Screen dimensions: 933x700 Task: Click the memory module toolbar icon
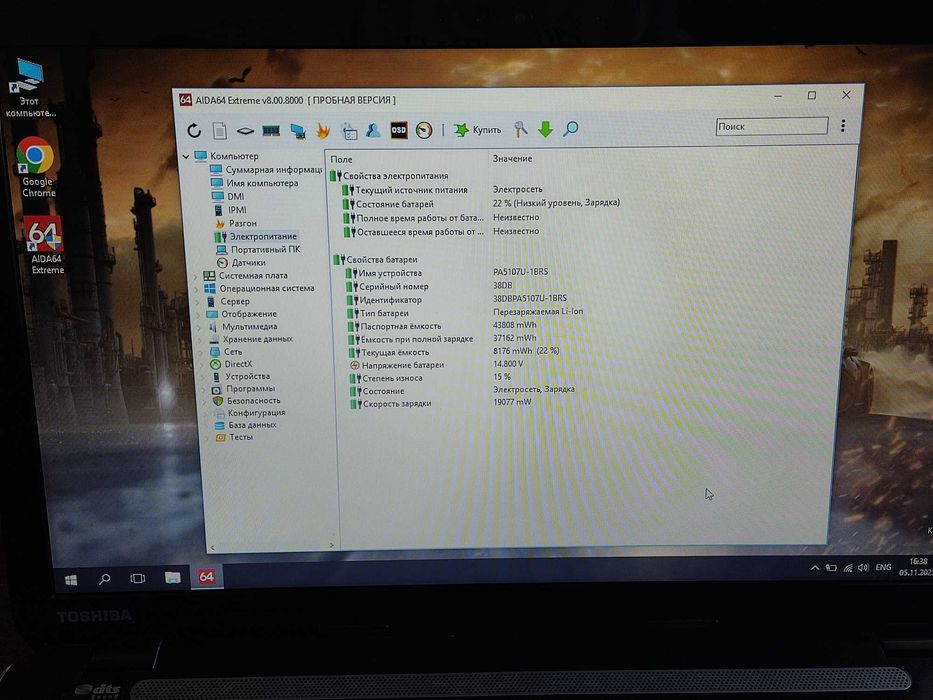pyautogui.click(x=271, y=130)
